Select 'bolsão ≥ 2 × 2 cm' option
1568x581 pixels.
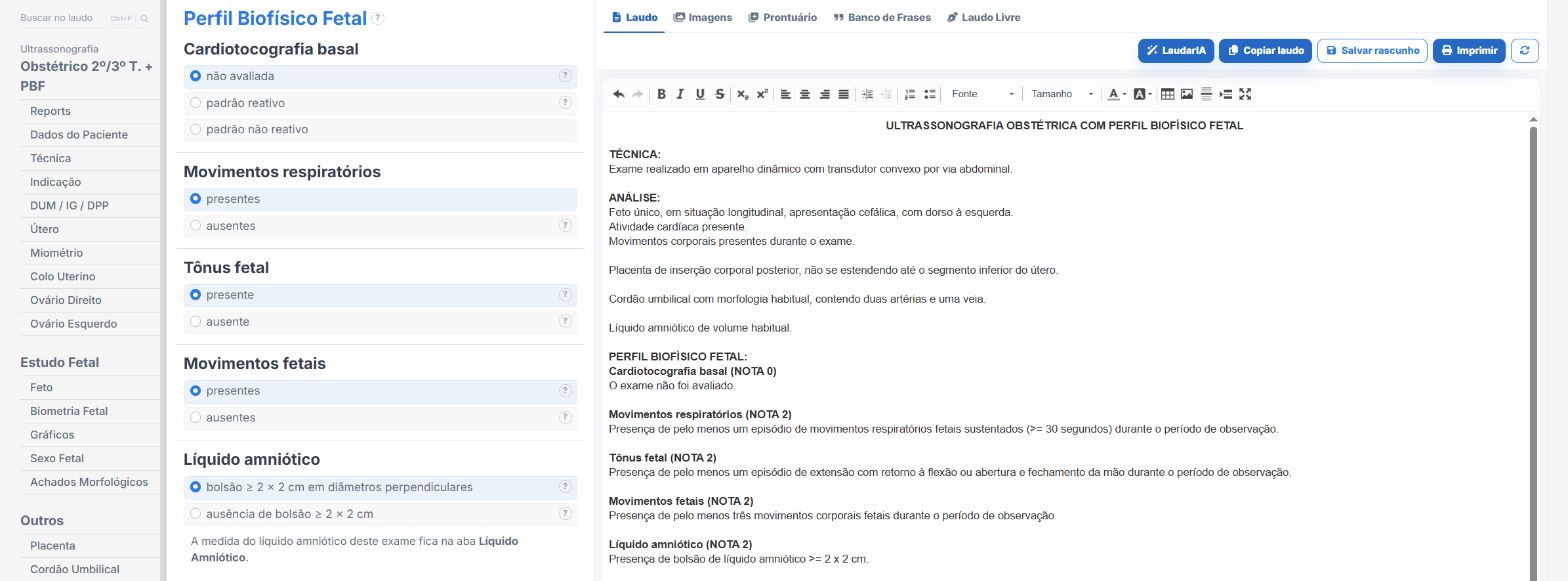tap(381, 487)
